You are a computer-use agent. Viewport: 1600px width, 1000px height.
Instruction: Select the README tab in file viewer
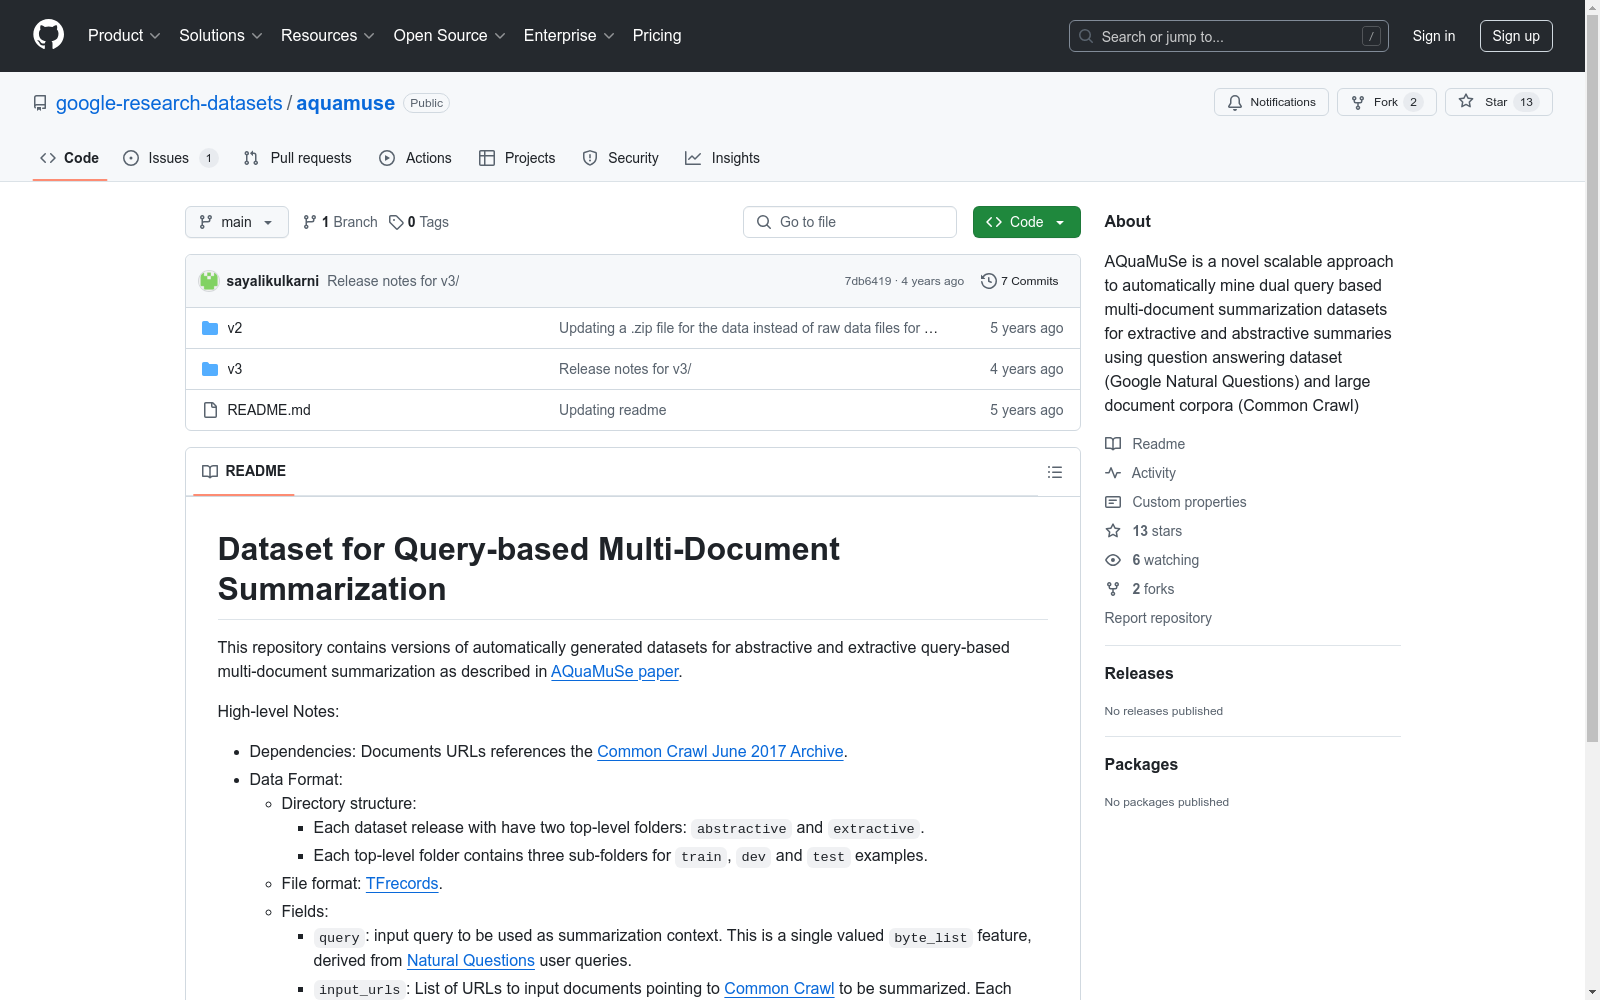pos(244,471)
